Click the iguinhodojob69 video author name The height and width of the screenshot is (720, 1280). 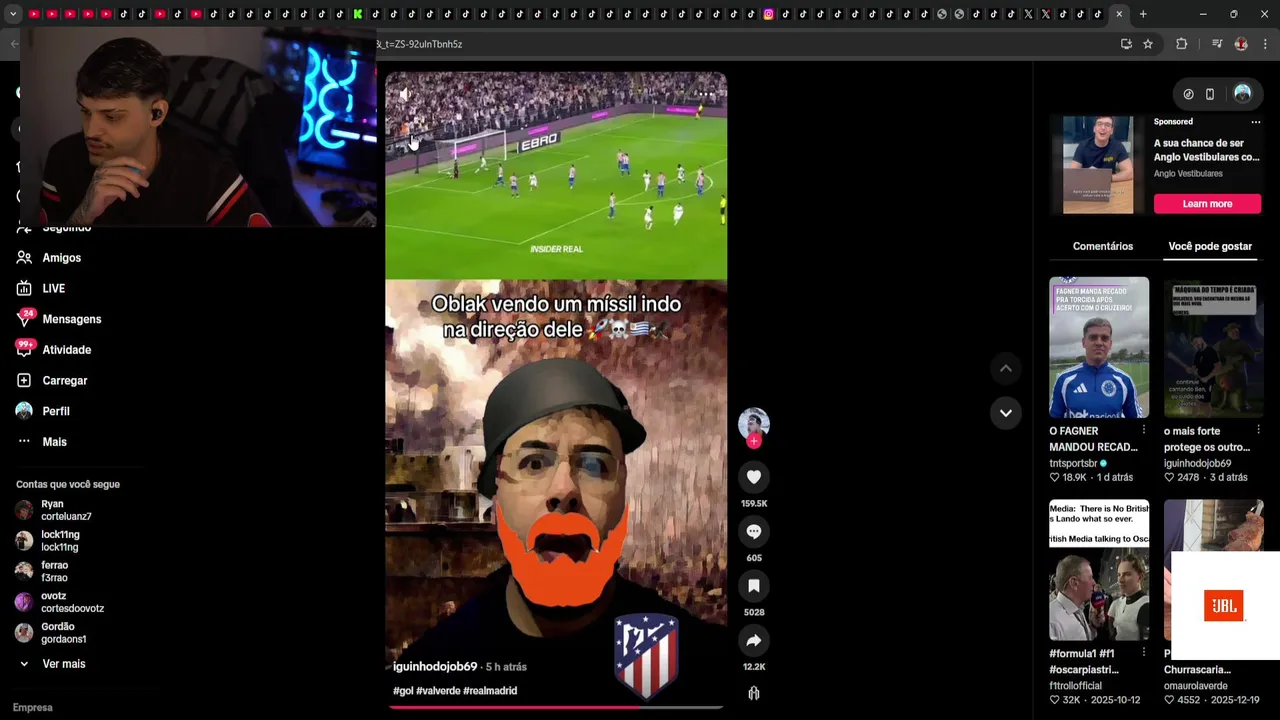[x=435, y=666]
